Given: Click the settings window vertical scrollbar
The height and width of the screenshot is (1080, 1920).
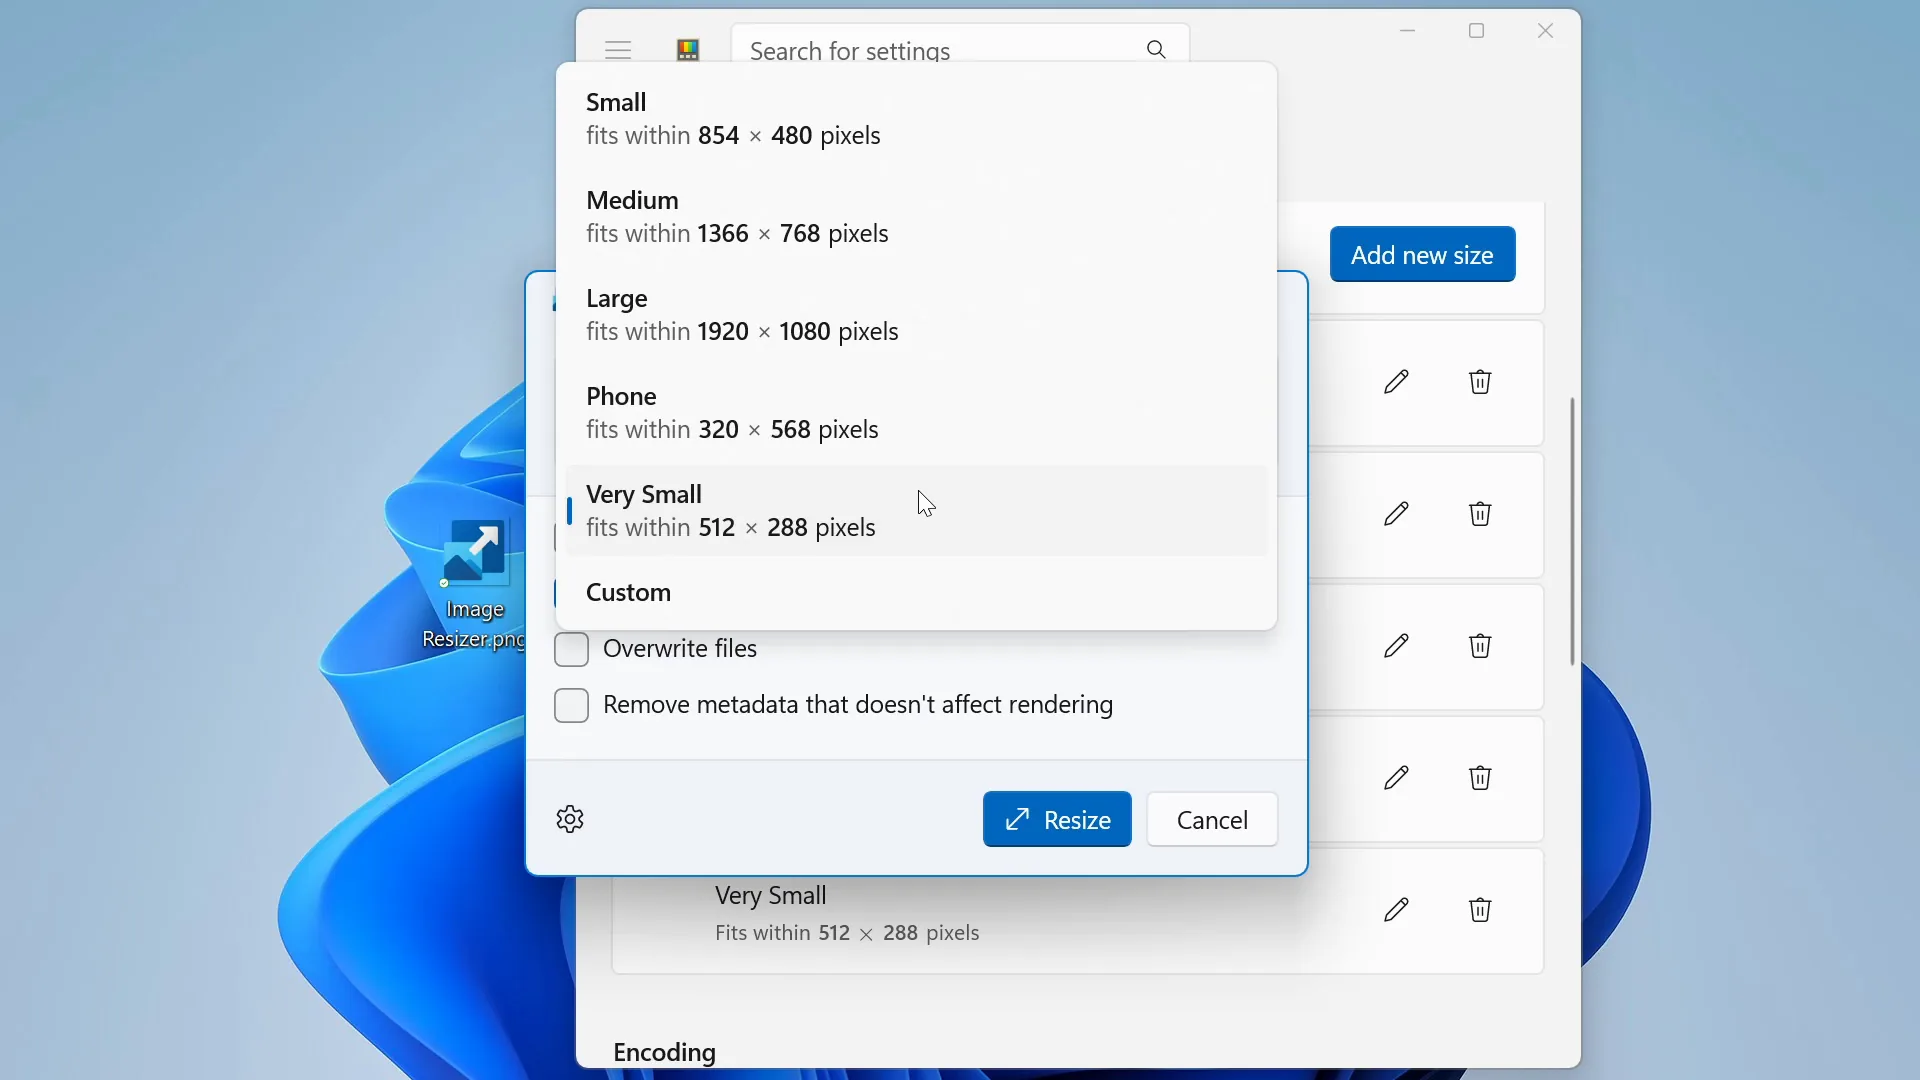Looking at the screenshot, I should [x=1572, y=531].
